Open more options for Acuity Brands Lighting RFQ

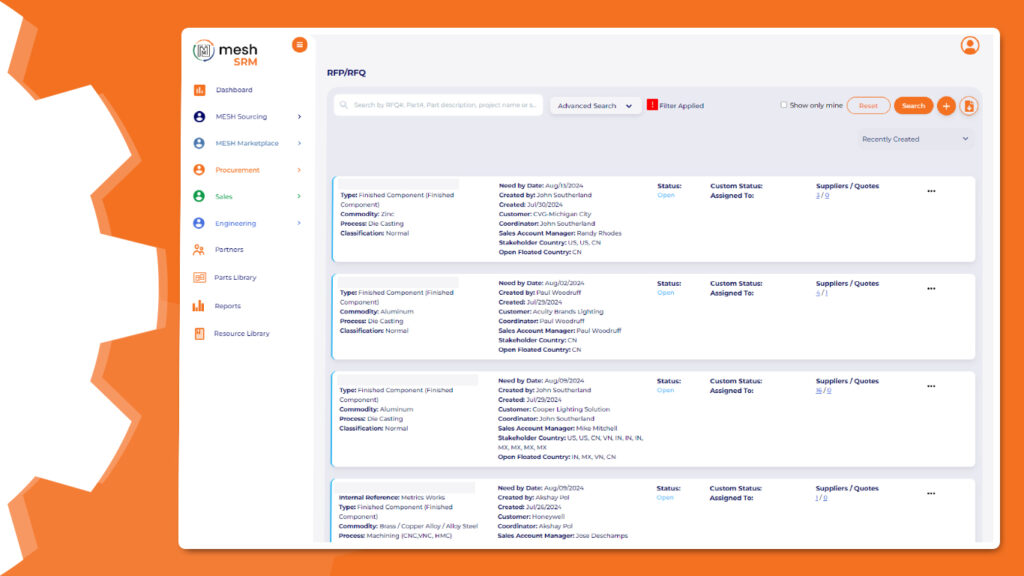[x=931, y=289]
